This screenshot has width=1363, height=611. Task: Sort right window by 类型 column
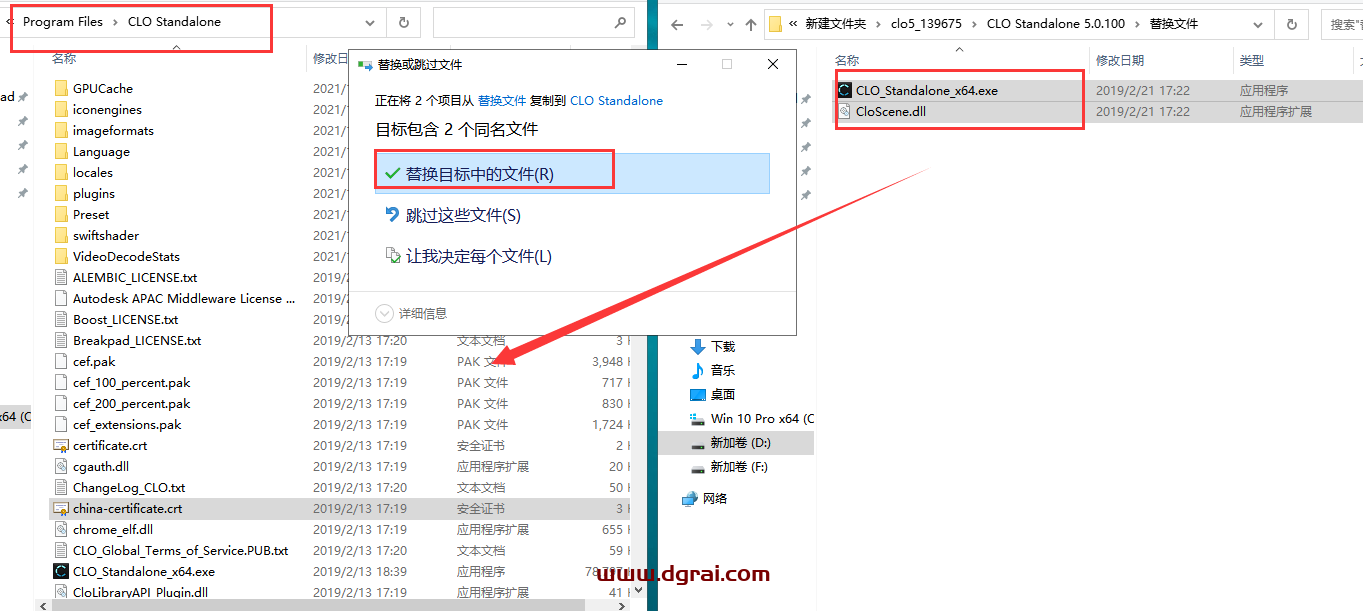pos(1252,60)
